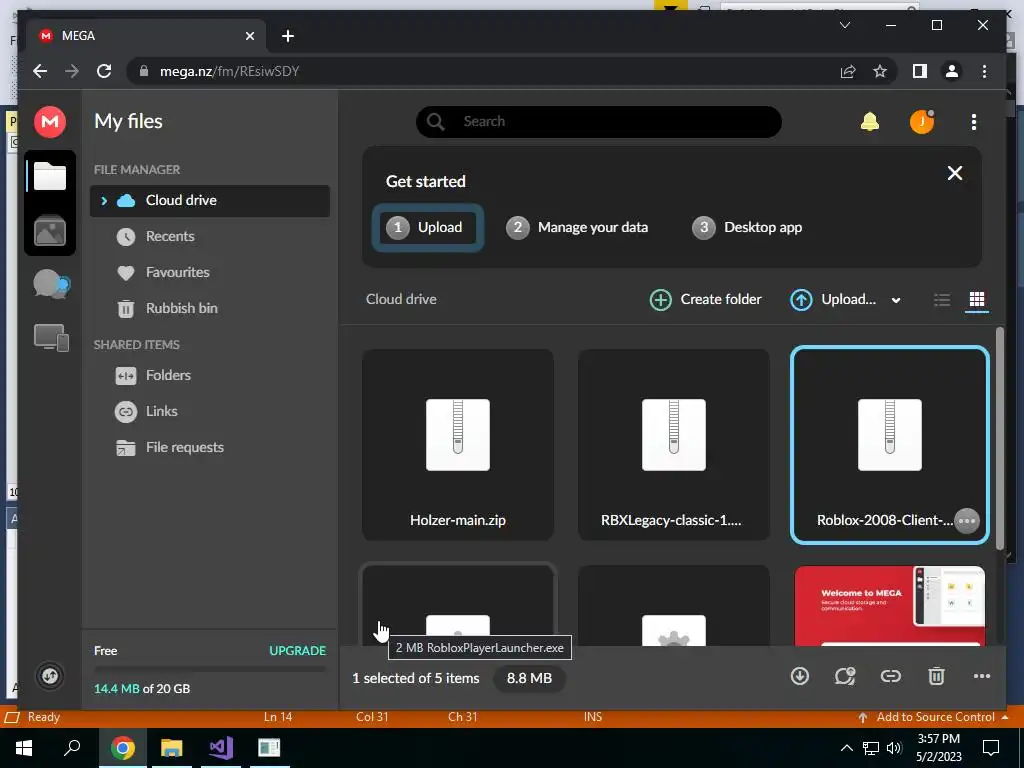Open Windows taskbar search
Image resolution: width=1024 pixels, height=768 pixels.
pyautogui.click(x=72, y=747)
